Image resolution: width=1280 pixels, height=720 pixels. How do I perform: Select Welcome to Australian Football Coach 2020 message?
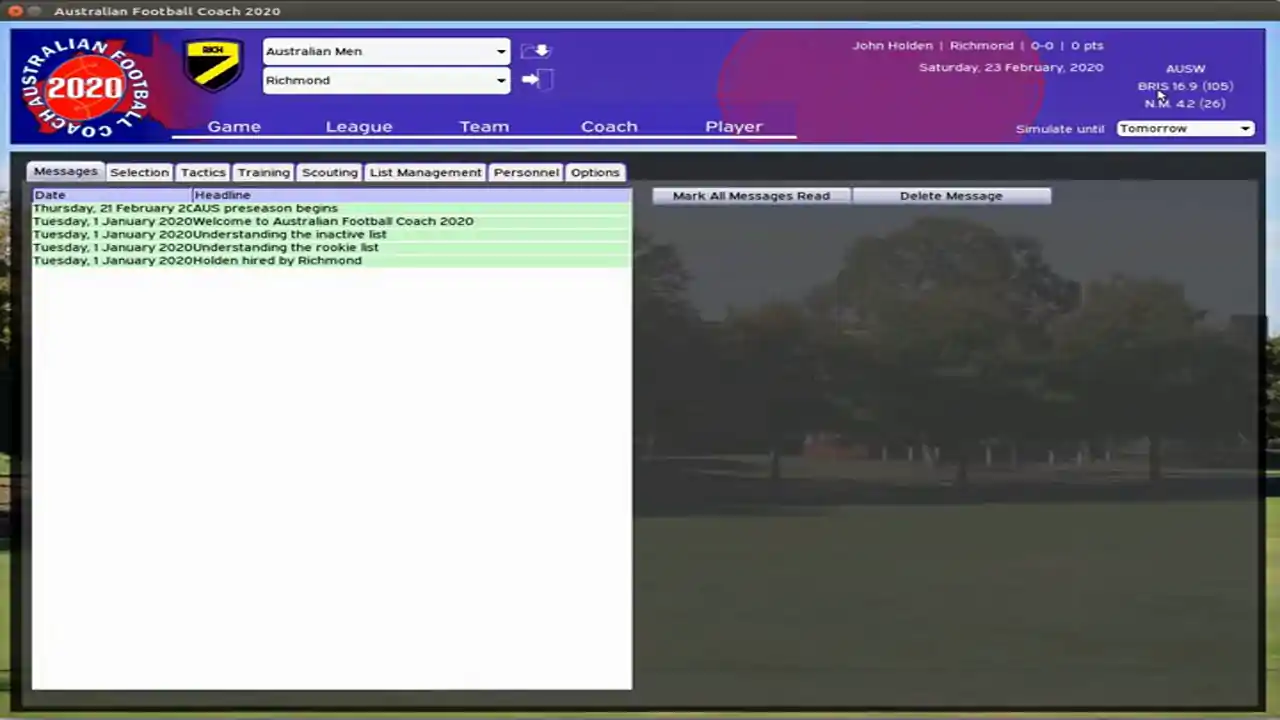tap(331, 221)
